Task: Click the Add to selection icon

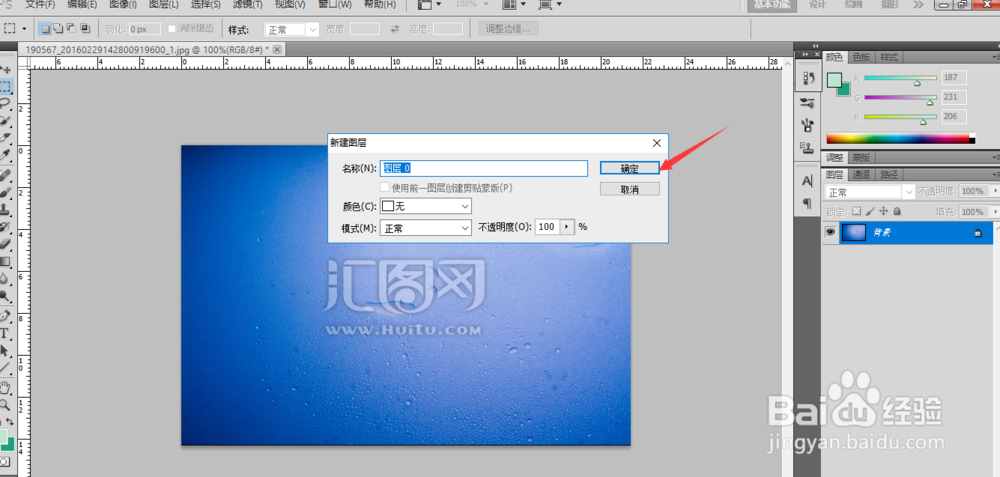Action: coord(58,29)
